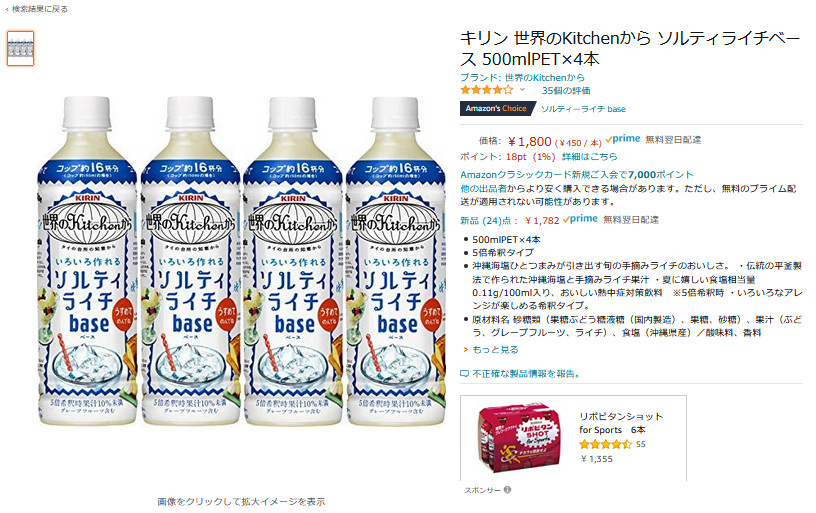Open the ソルティーライチ base keyword link
Screen dimensions: 816x513
pyautogui.click(x=583, y=109)
